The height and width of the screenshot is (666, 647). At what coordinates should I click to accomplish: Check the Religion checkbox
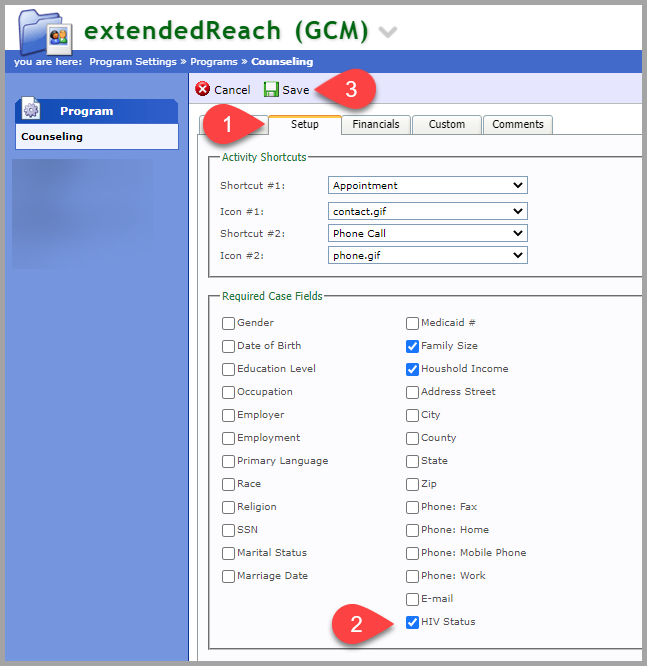coord(228,507)
